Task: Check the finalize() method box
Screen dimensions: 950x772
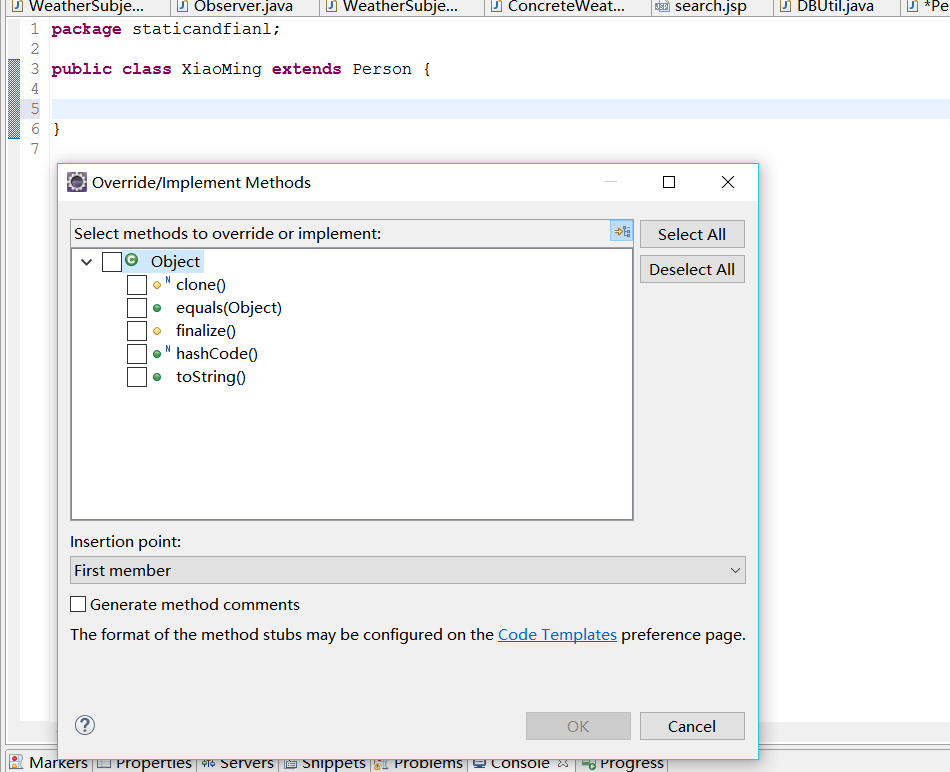Action: [137, 331]
